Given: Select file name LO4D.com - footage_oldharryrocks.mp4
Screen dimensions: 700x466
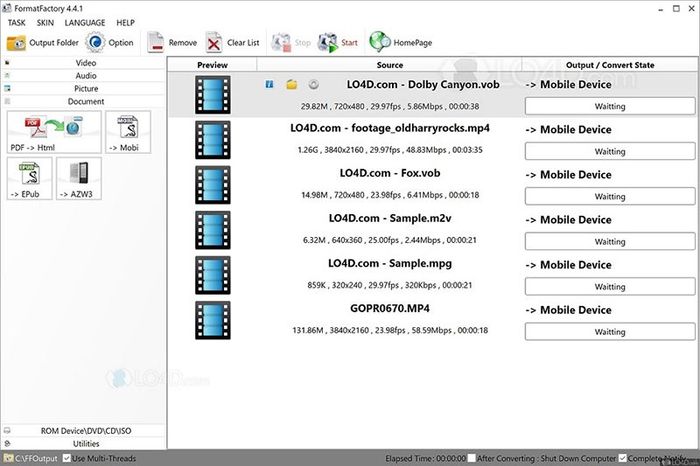Looking at the screenshot, I should pyautogui.click(x=390, y=128).
